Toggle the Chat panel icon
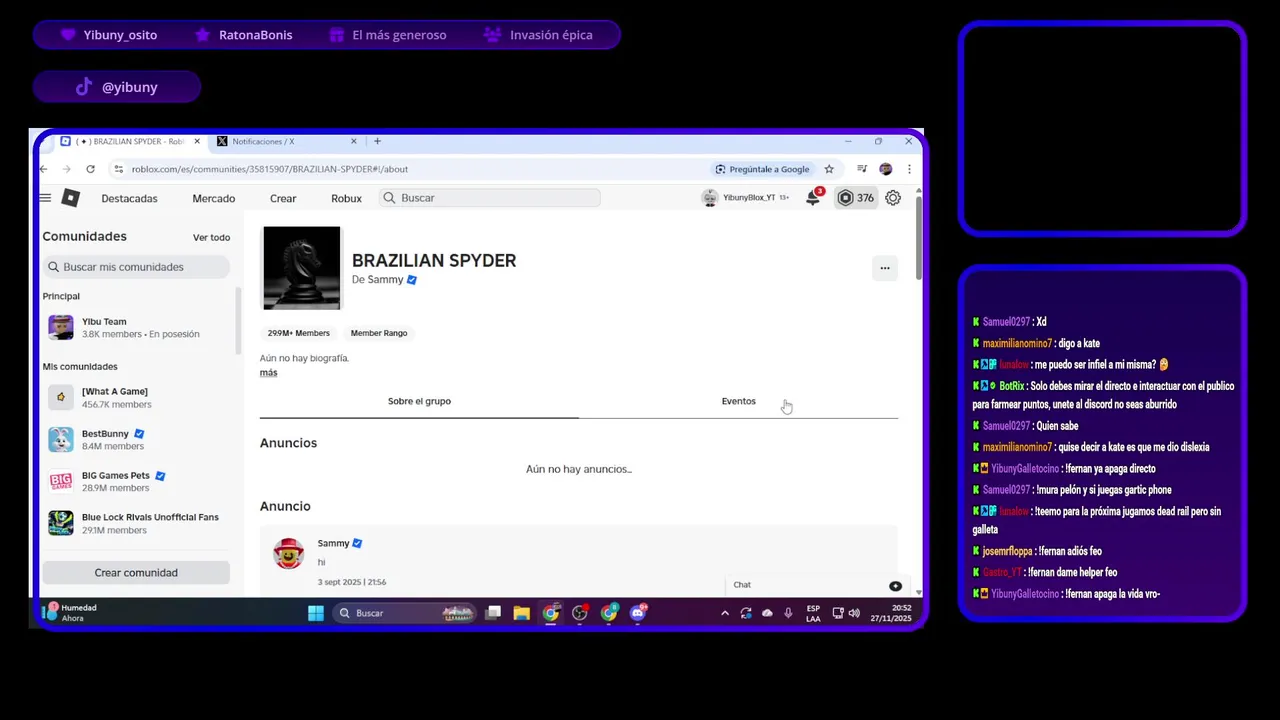This screenshot has height=720, width=1280. pos(895,586)
